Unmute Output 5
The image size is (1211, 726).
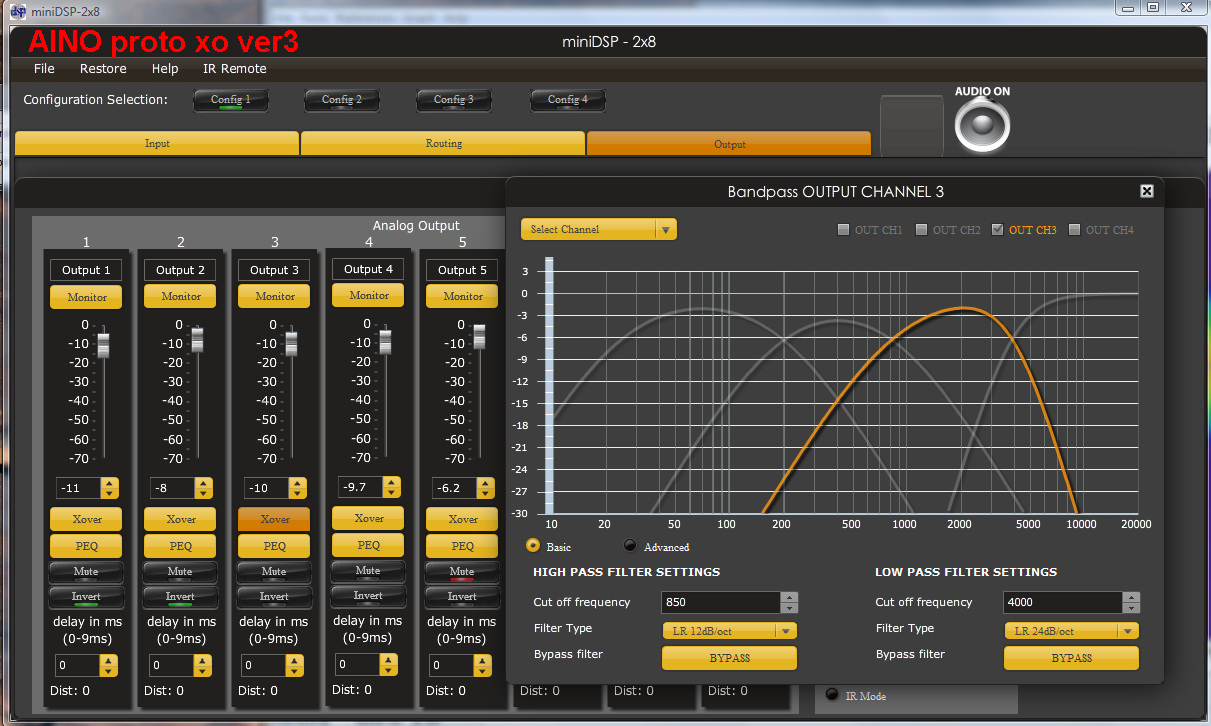coord(462,572)
